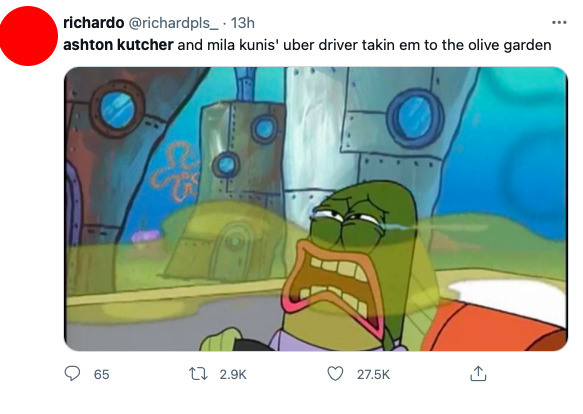Open the share upload-arrow icon
Screen dimensions: 583x414
(478, 373)
